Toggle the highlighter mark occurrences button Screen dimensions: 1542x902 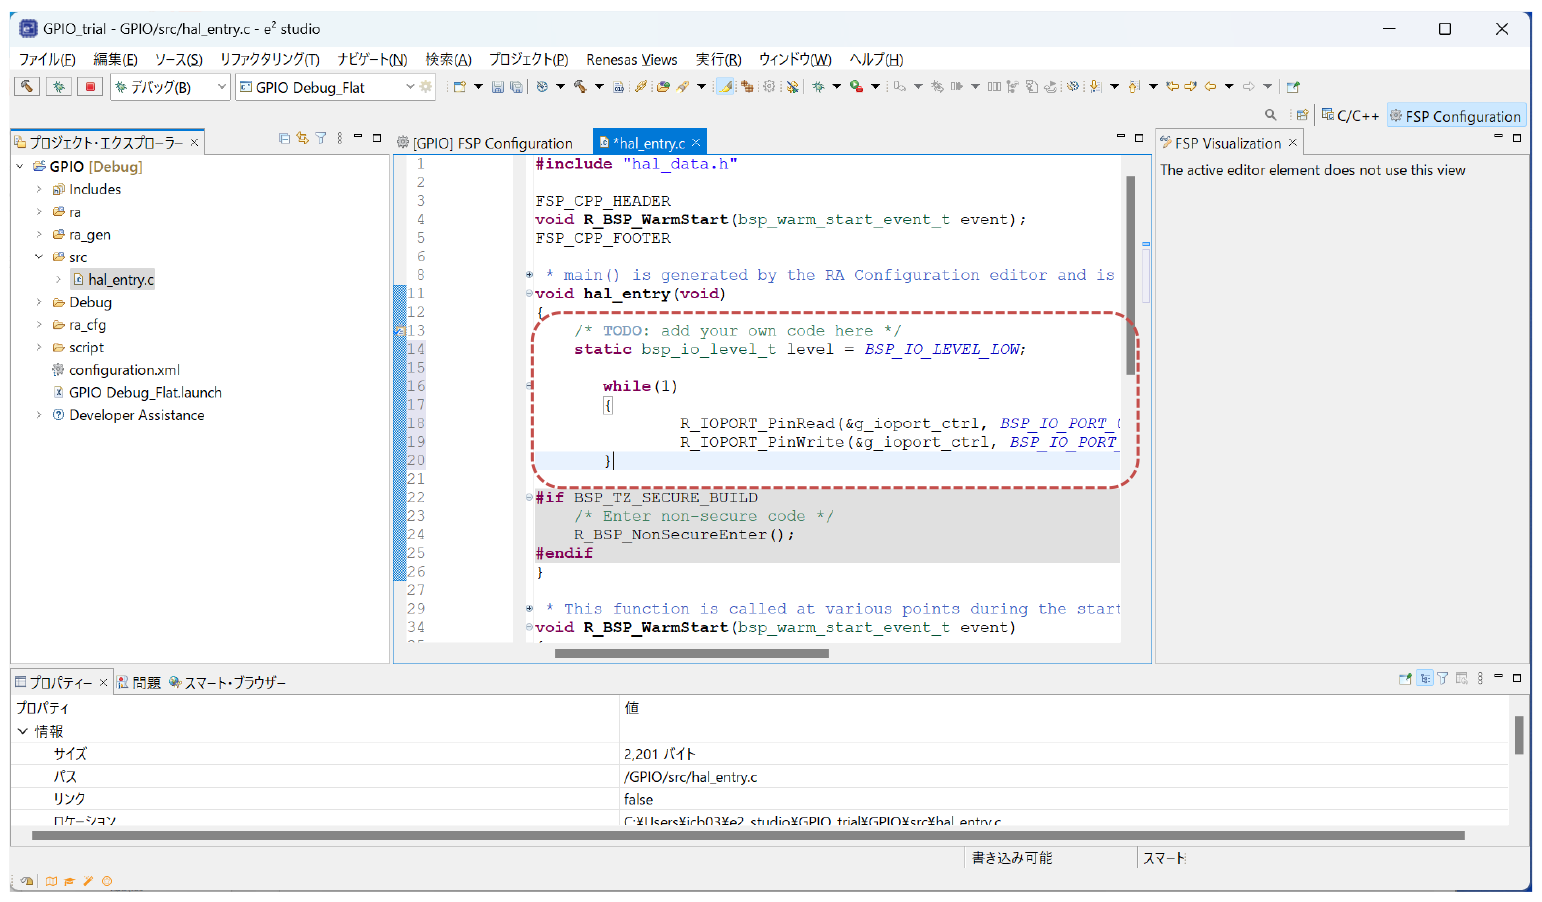725,87
